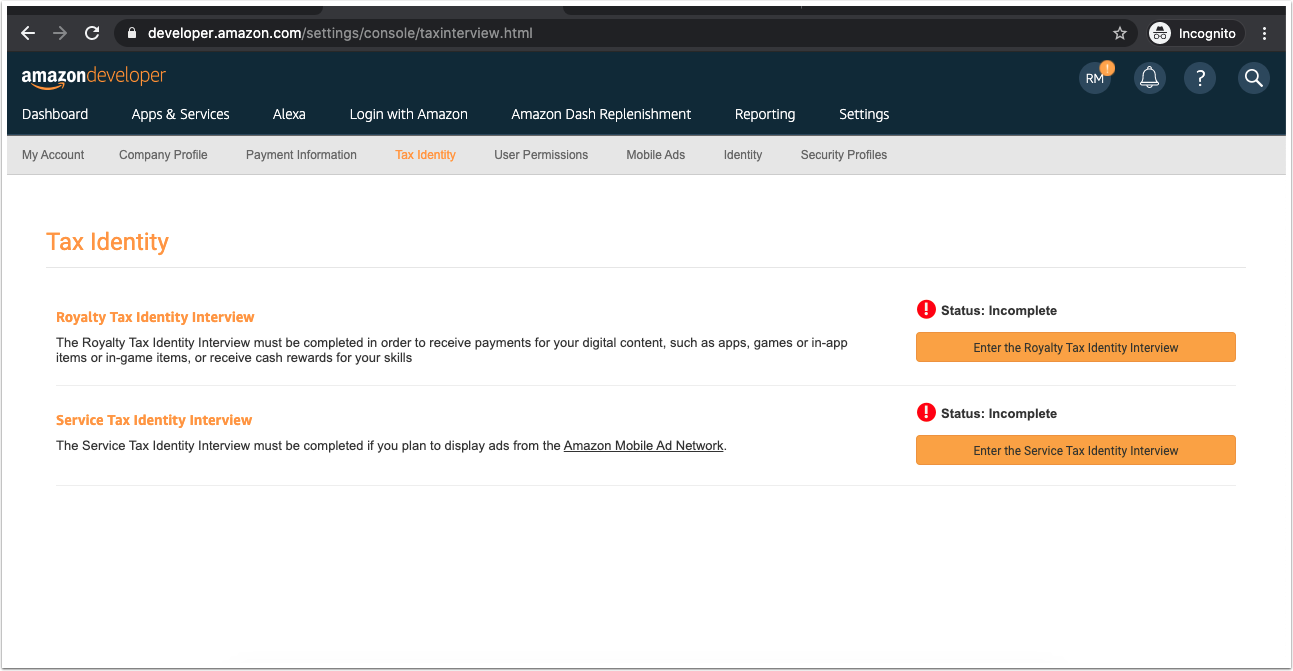Click the amazon developer logo

94,77
